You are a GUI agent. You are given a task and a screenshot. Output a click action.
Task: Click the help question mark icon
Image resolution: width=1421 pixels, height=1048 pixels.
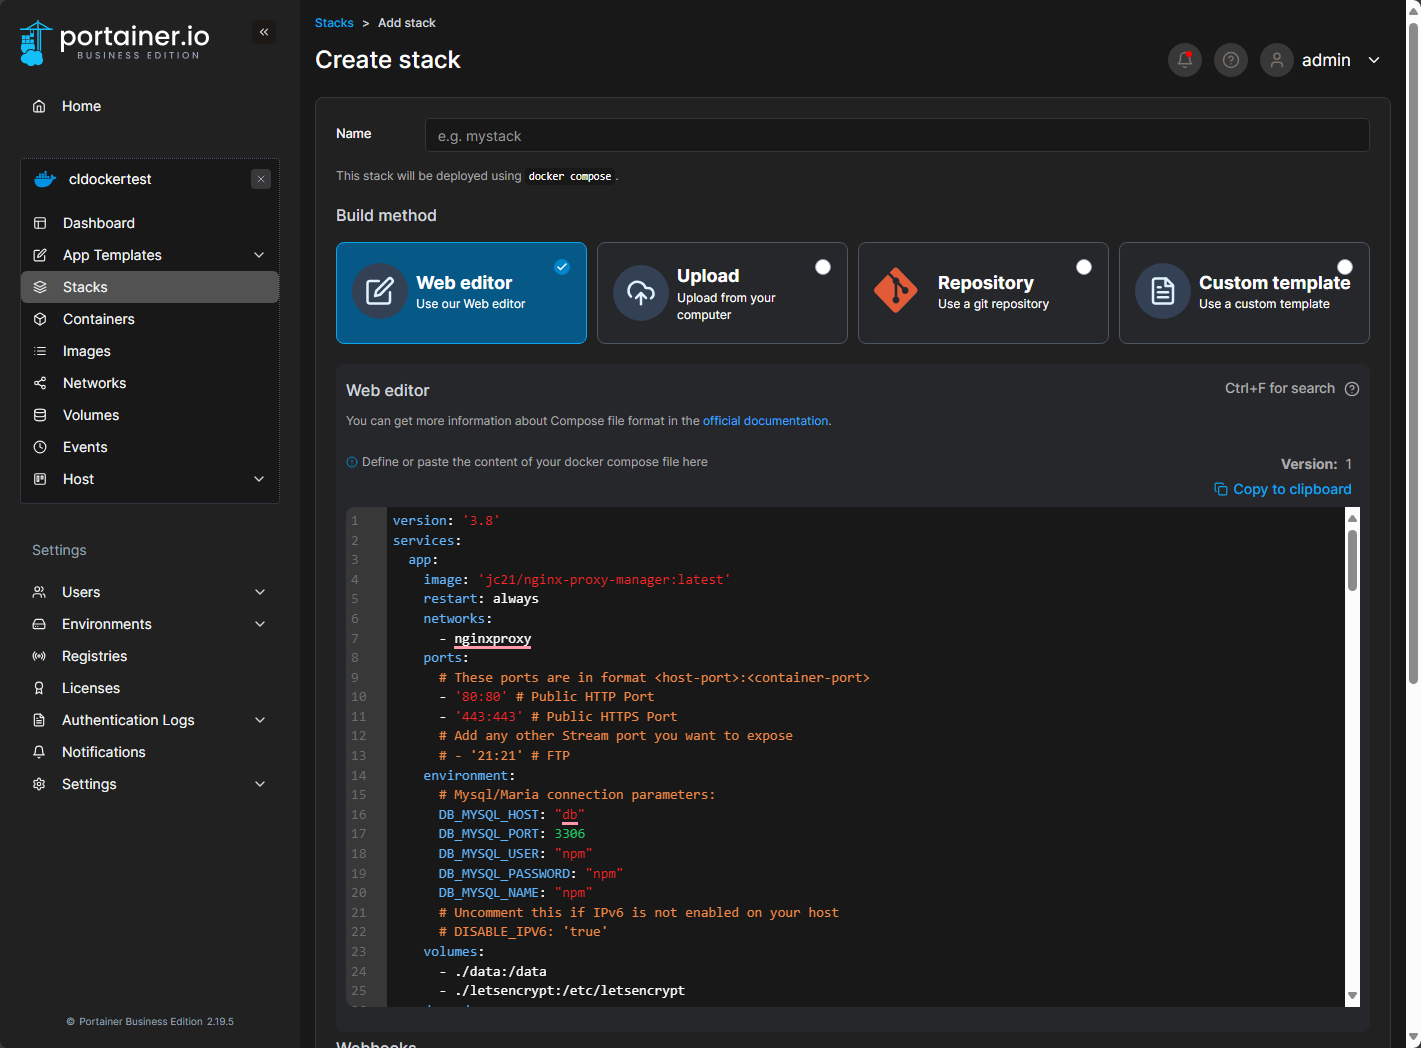(x=1230, y=60)
